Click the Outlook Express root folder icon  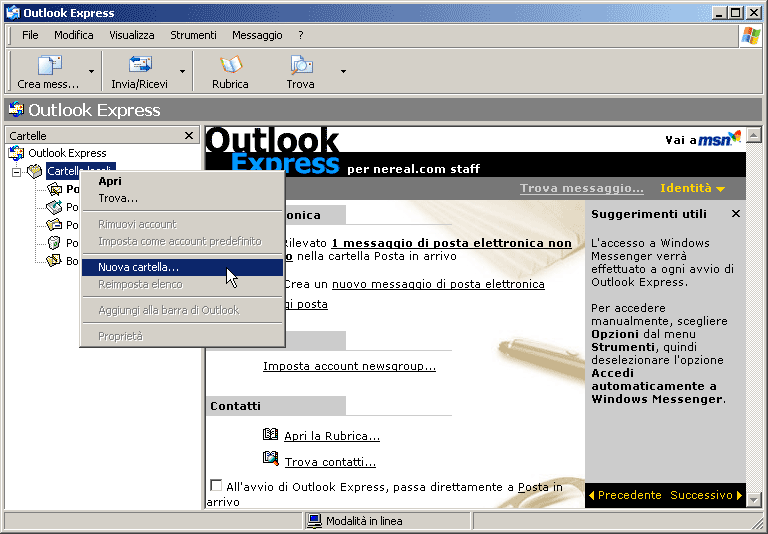click(16, 153)
